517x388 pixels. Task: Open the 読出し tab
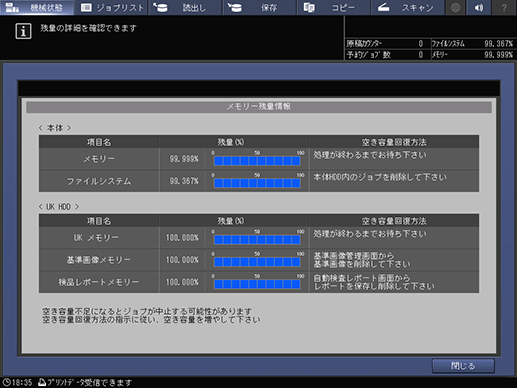(x=185, y=7)
